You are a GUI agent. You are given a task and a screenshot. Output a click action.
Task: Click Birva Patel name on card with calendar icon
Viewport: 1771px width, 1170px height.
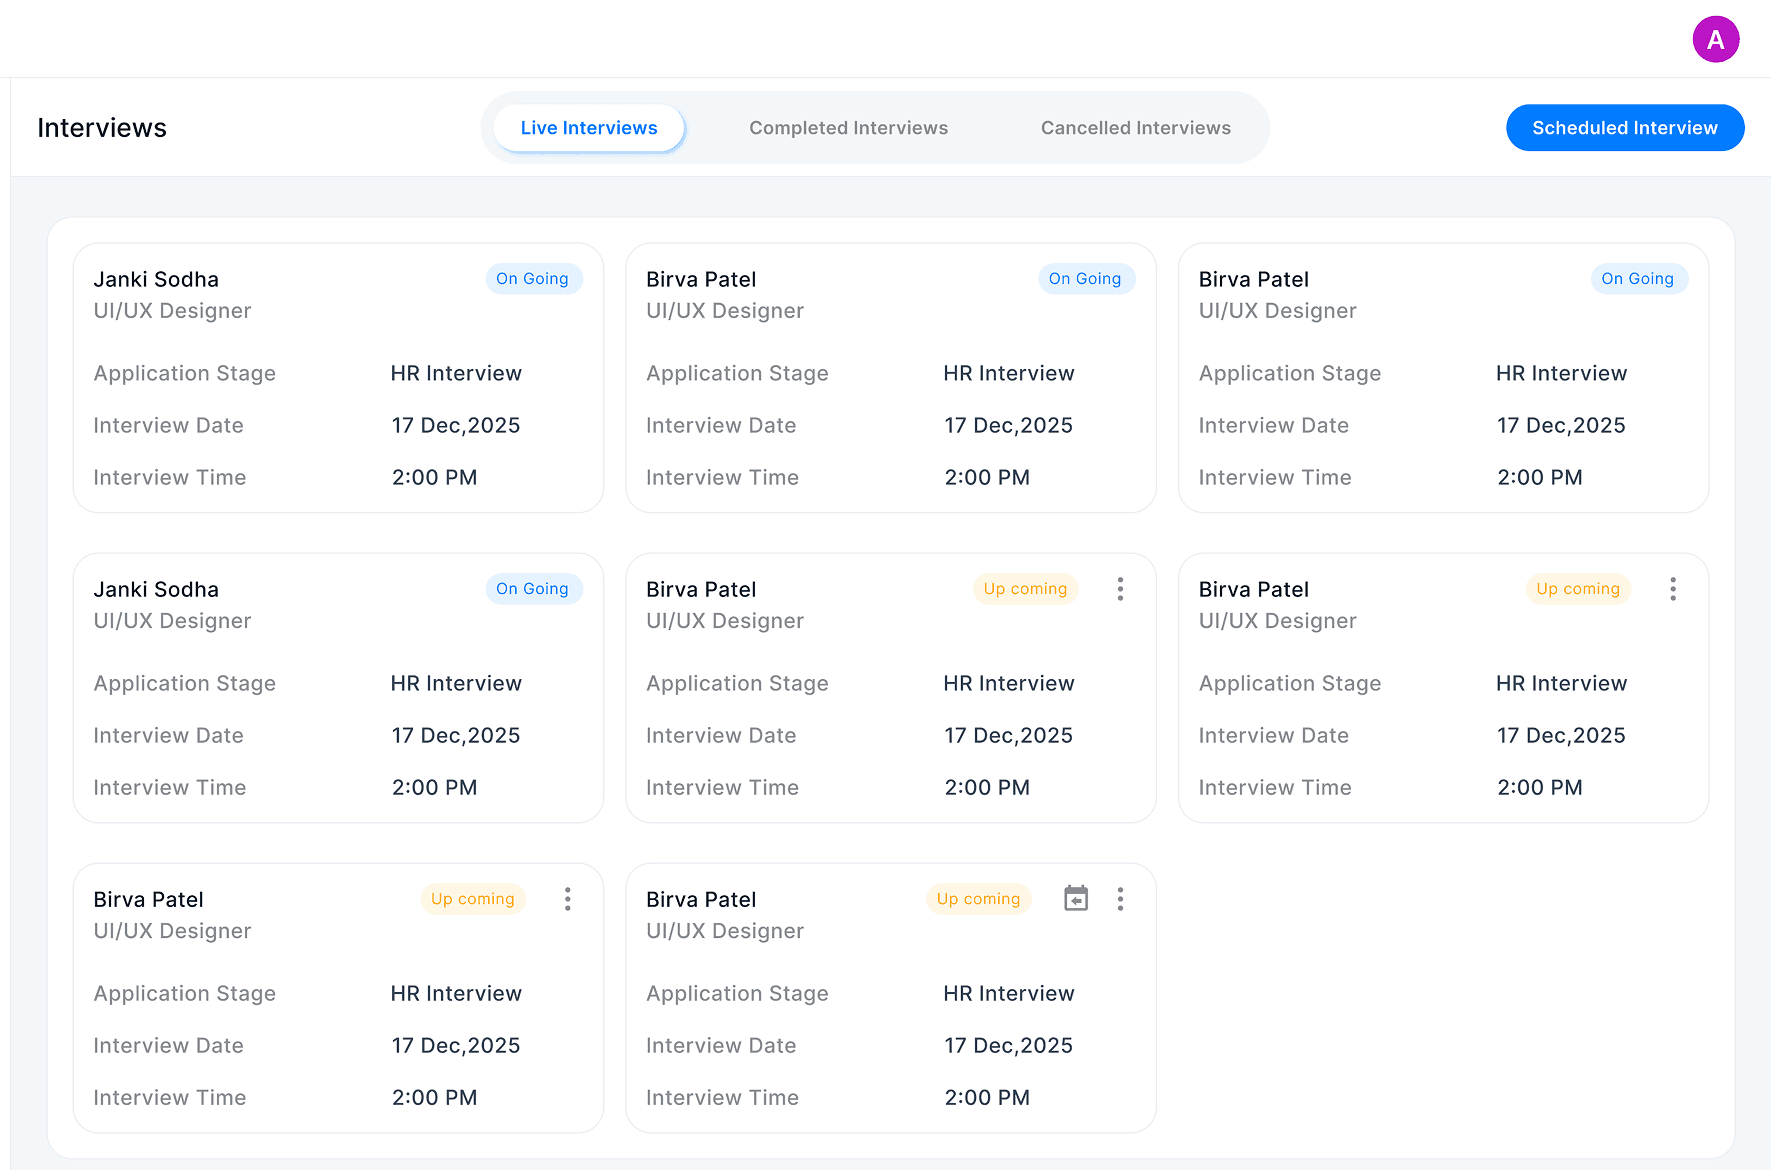pos(701,899)
